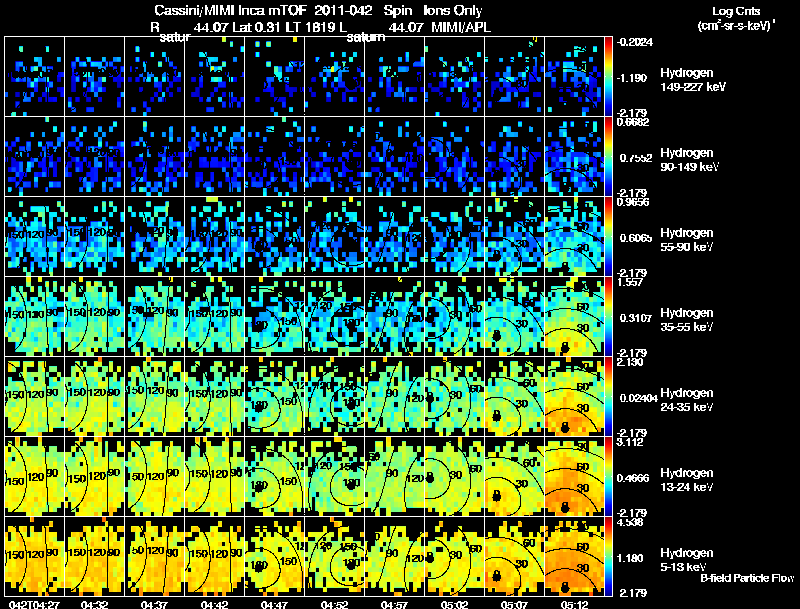The image size is (800, 609).
Task: Click the '0.6682' colorbar value
Action: click(x=633, y=122)
